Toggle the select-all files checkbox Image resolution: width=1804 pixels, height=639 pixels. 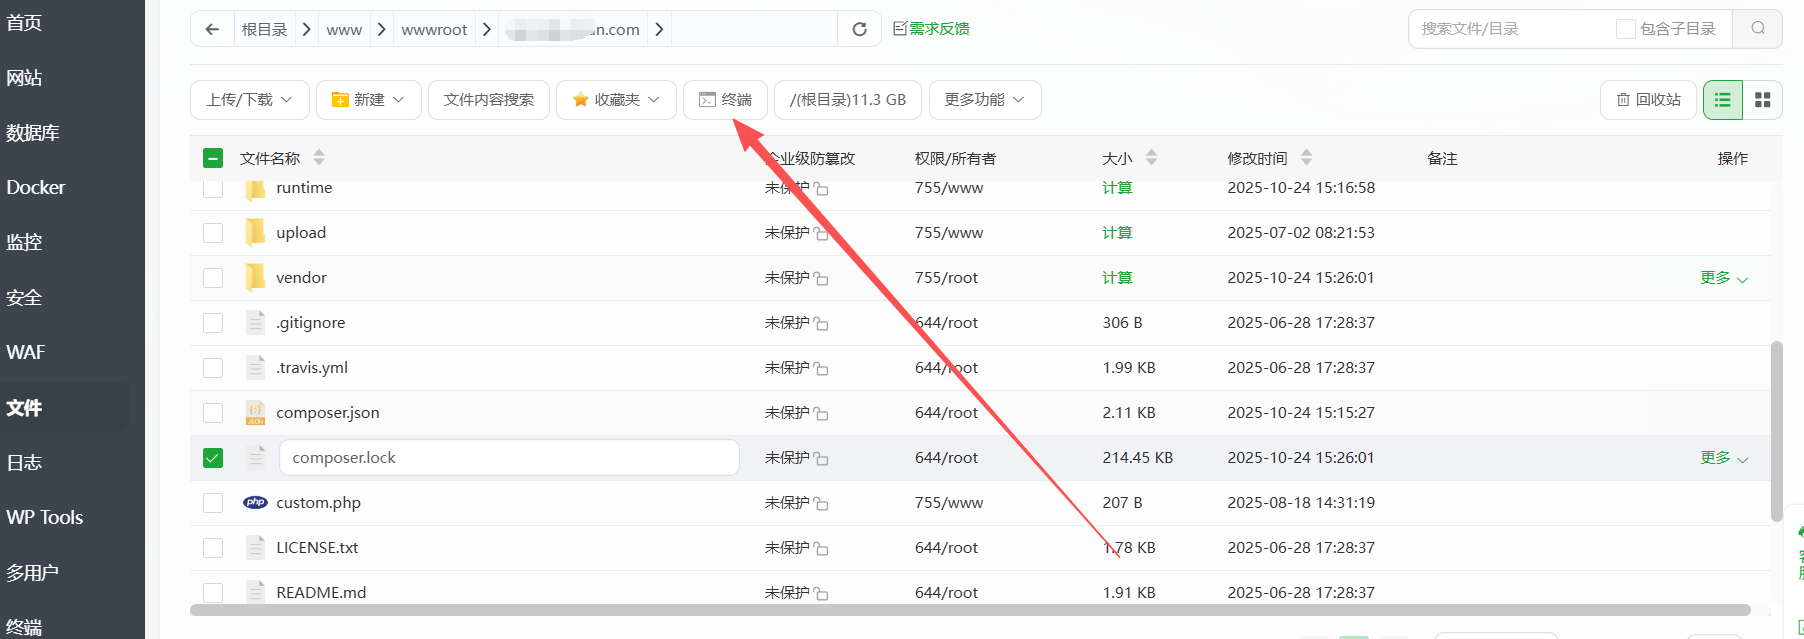click(x=213, y=158)
